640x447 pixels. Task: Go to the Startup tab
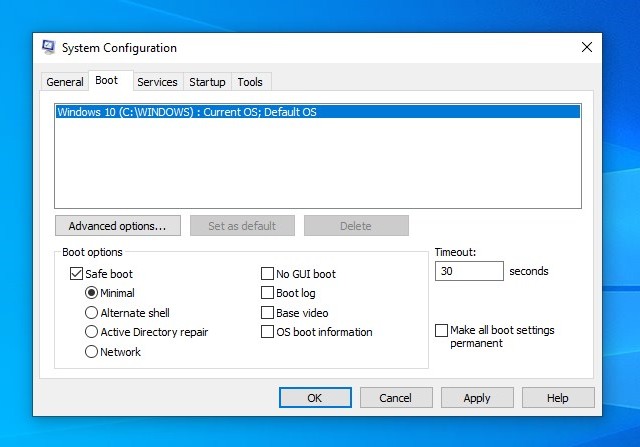(x=207, y=82)
